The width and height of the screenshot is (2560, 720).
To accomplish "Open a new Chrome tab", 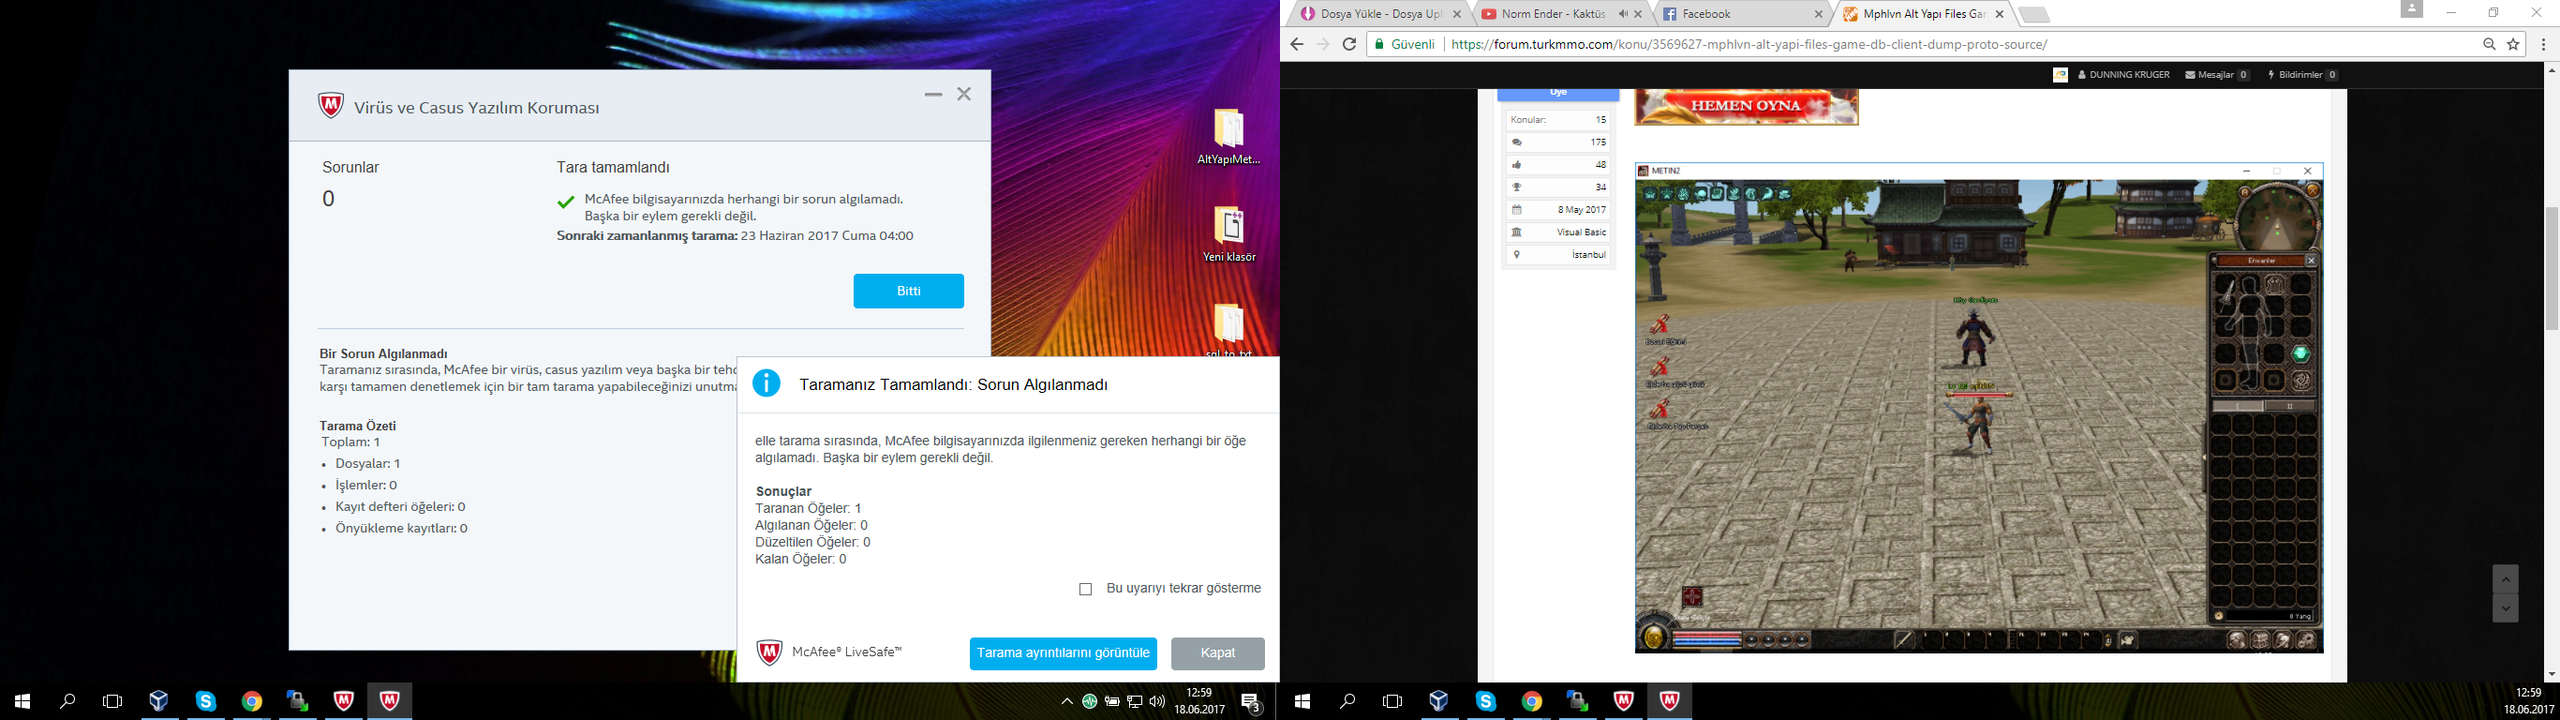I will pos(2034,14).
